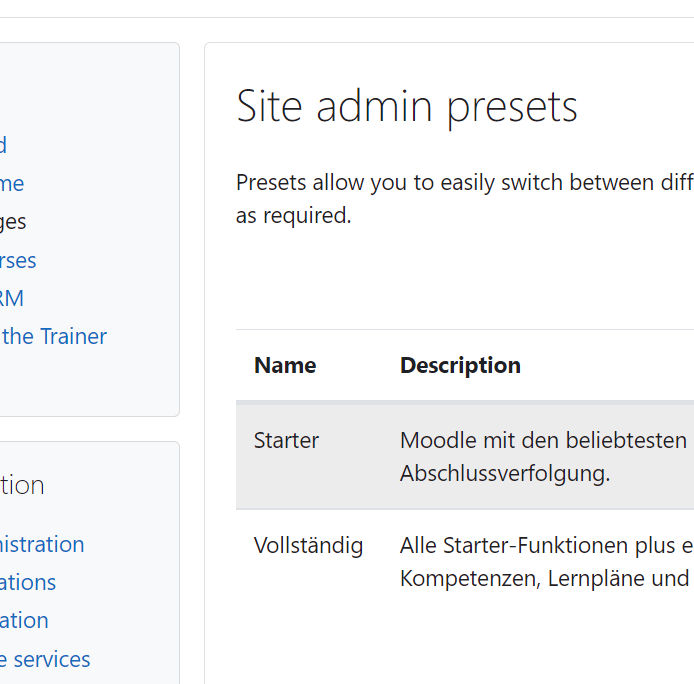Click the "Presets allow you" intro paragraph
This screenshot has height=684, width=694.
[x=465, y=199]
